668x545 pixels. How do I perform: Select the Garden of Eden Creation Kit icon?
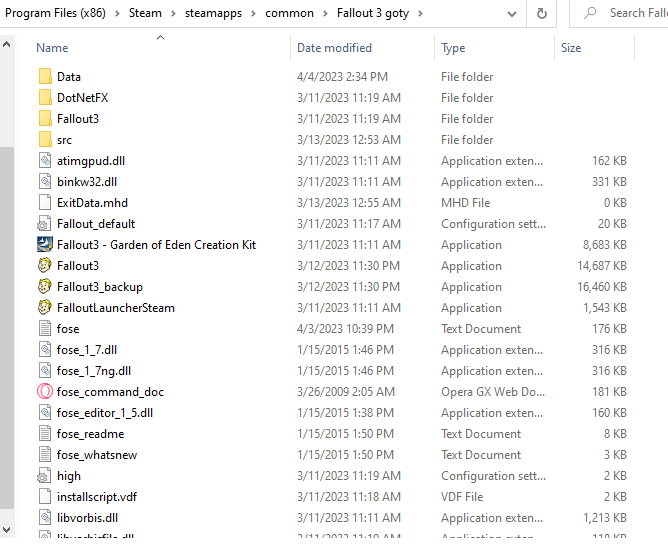coord(45,245)
